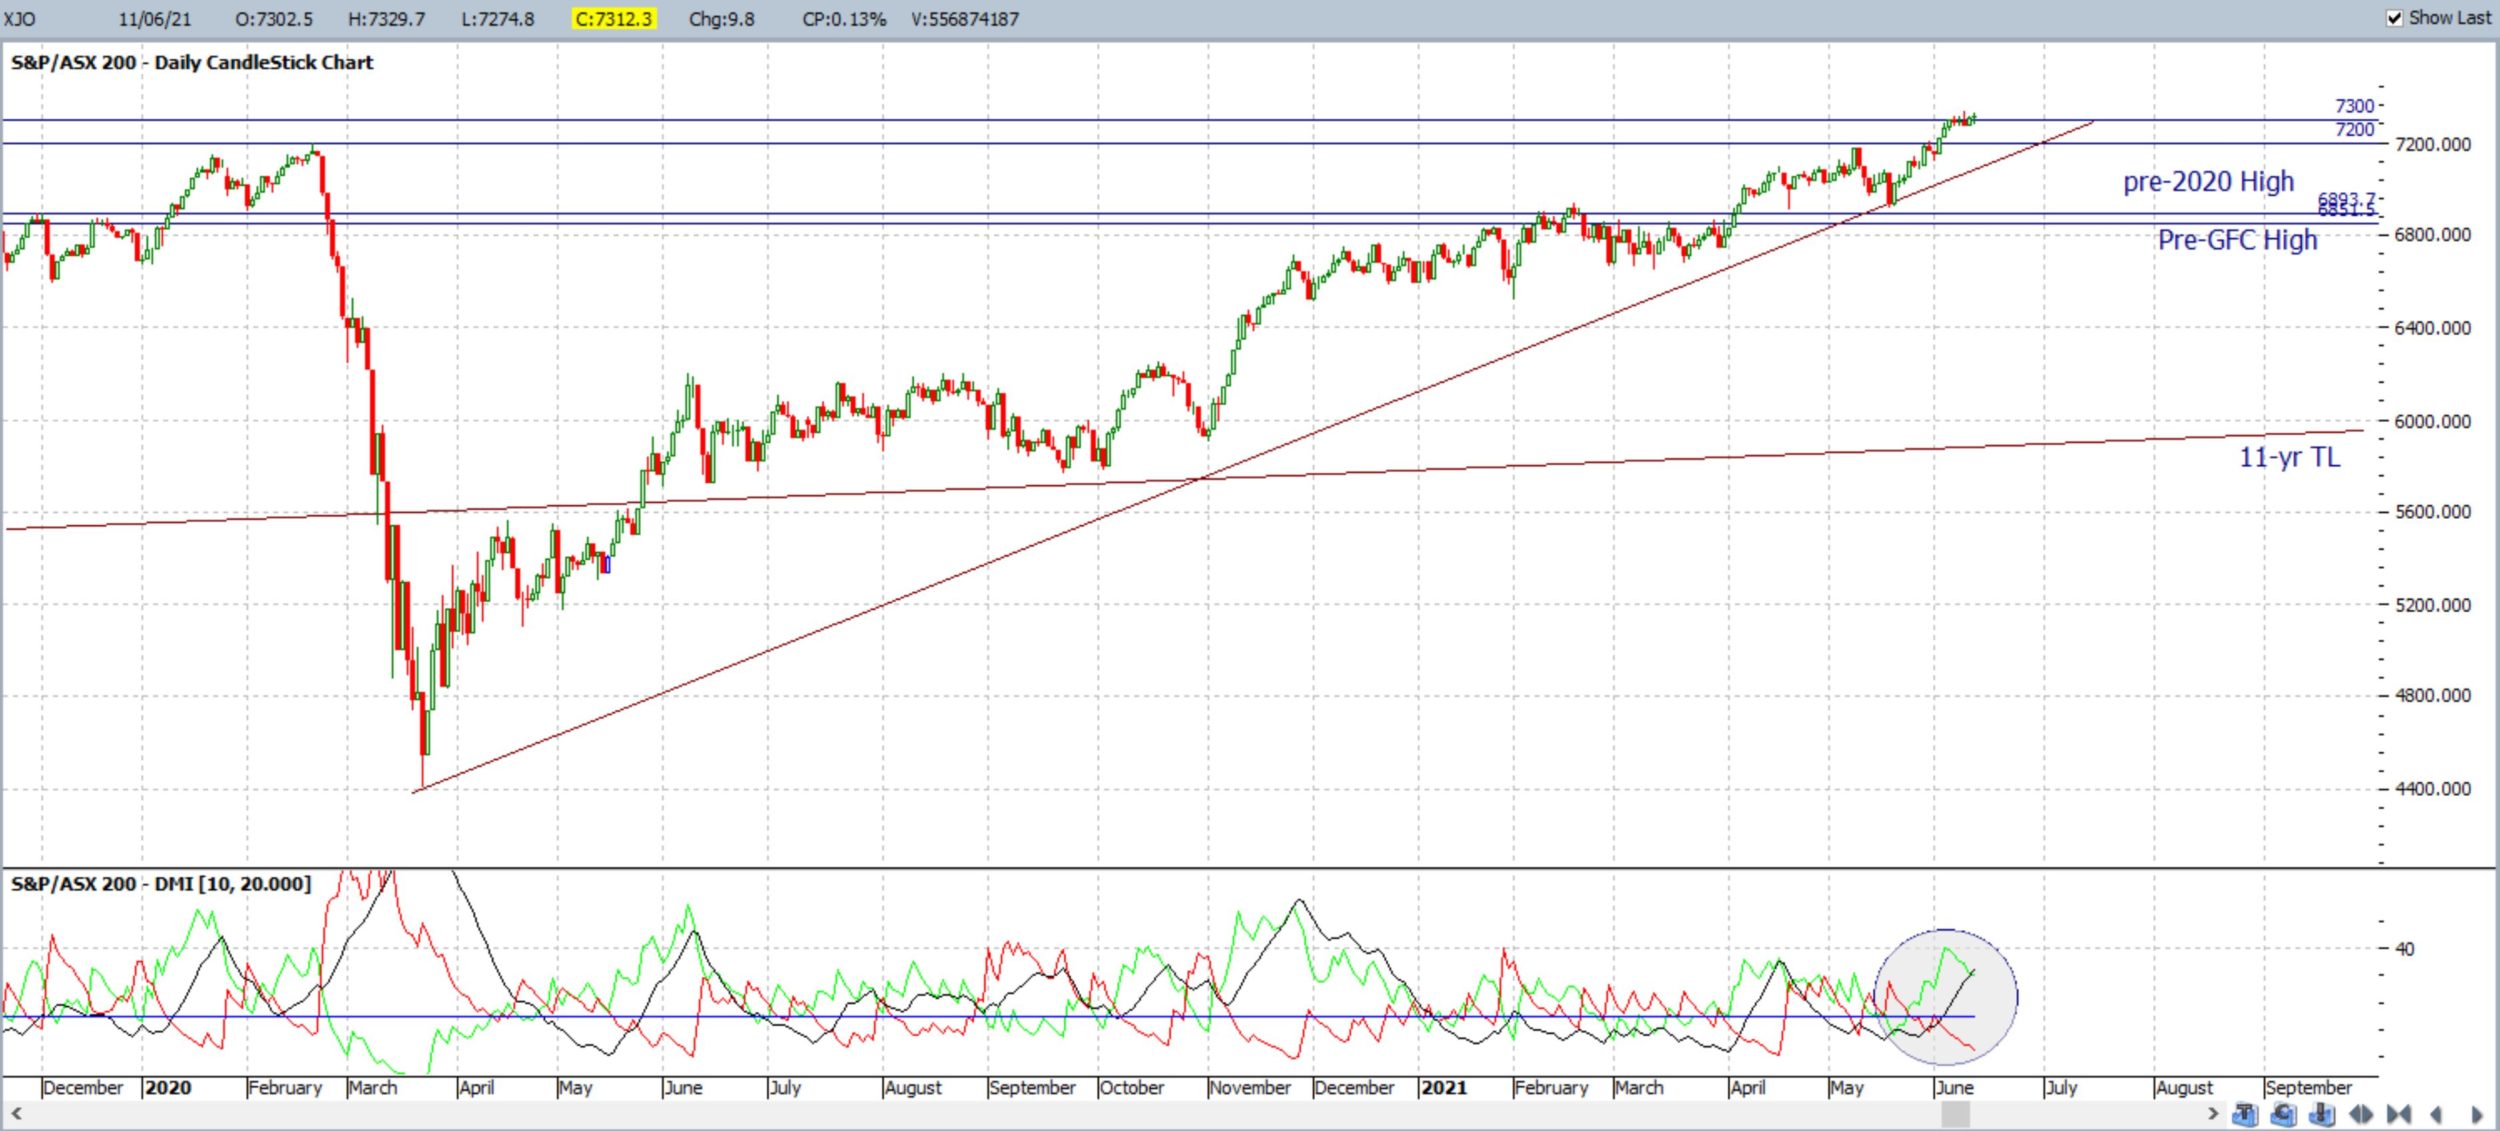The image size is (2500, 1131).
Task: Click the open value O:7302.5
Action: pos(274,19)
